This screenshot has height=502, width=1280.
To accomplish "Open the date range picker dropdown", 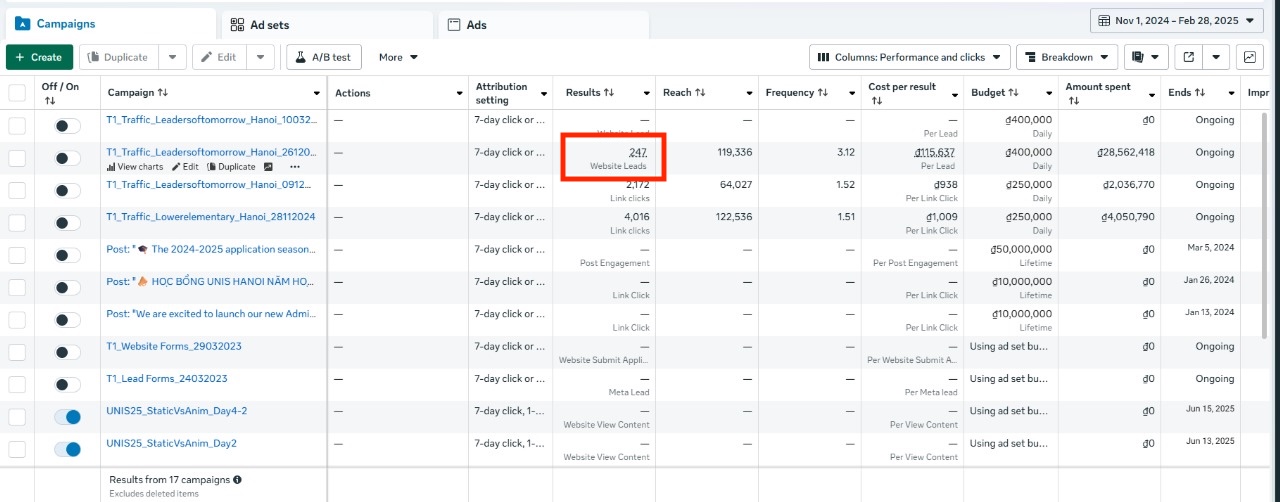I will [x=1177, y=20].
